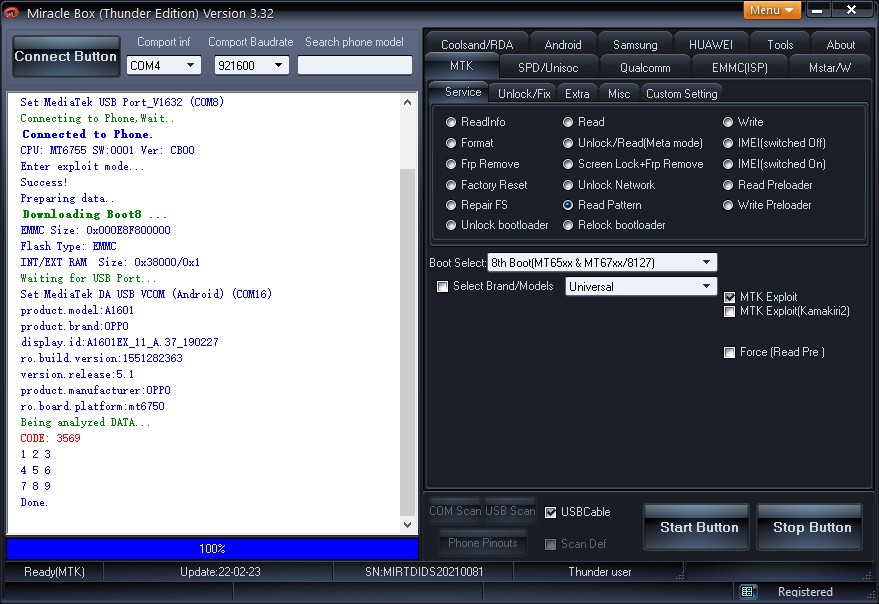Open the About tab

coord(840,45)
